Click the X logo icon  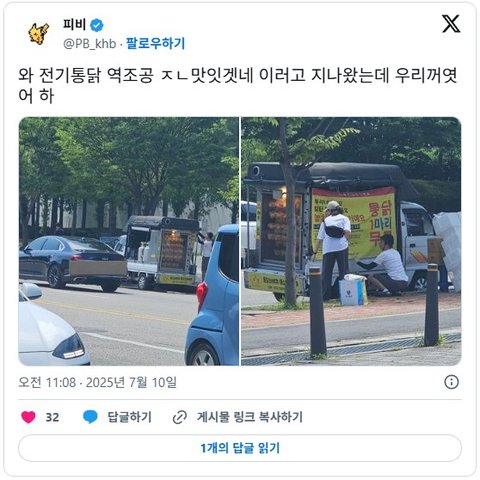tap(451, 24)
